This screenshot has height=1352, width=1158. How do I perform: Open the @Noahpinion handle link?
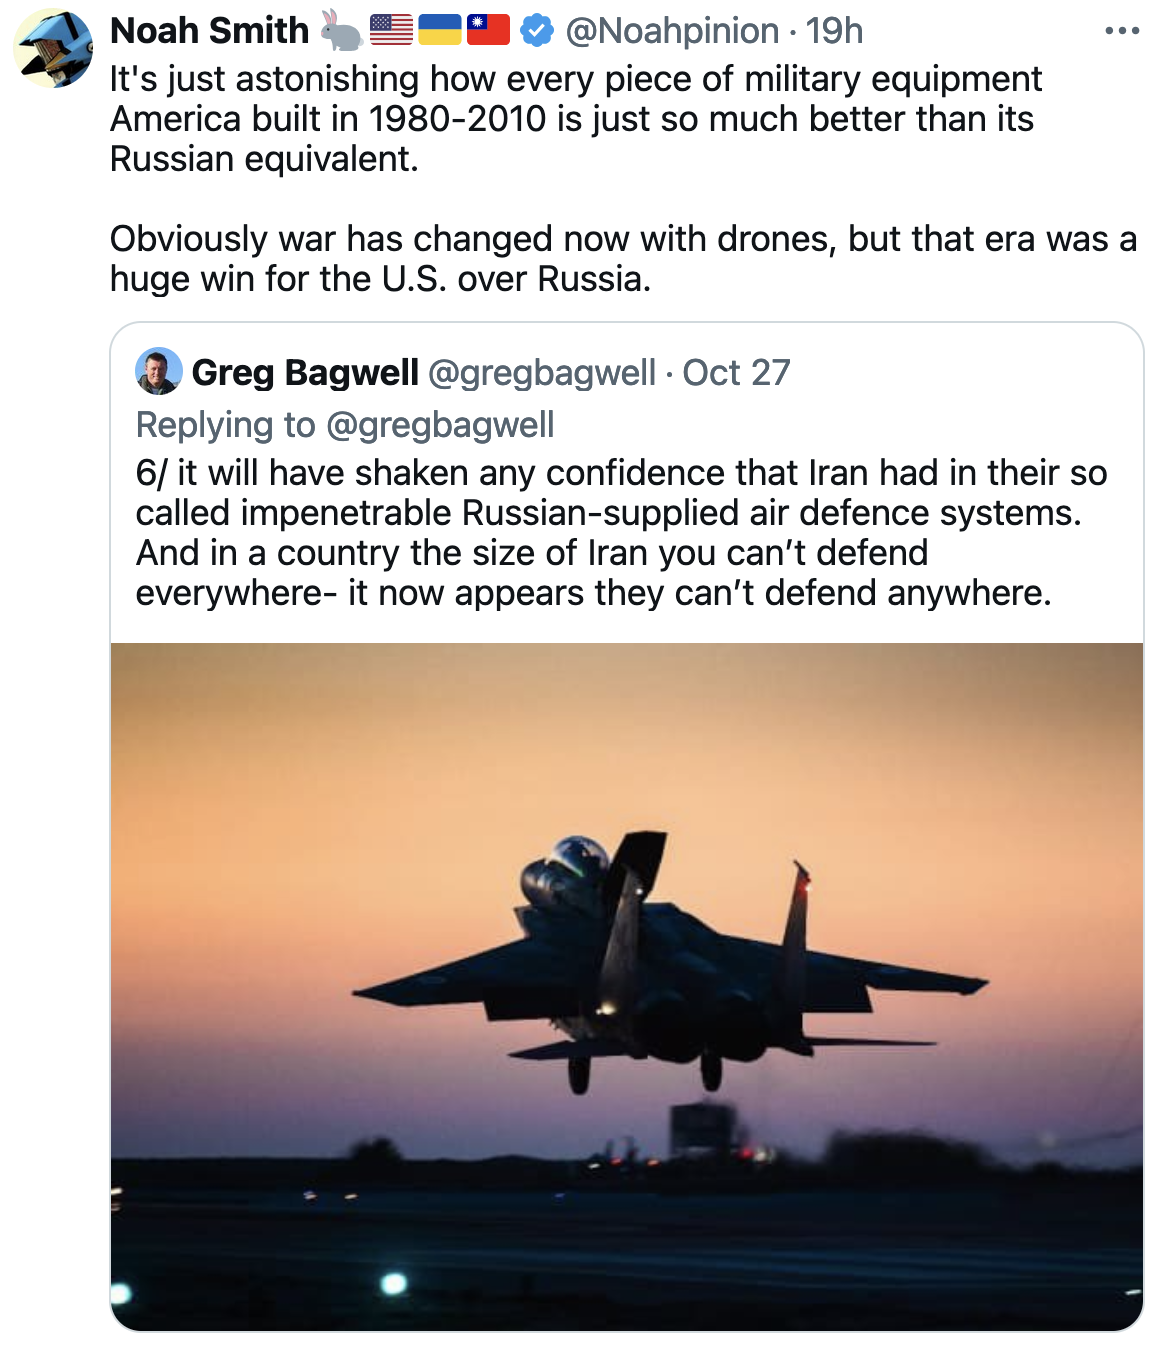672,31
